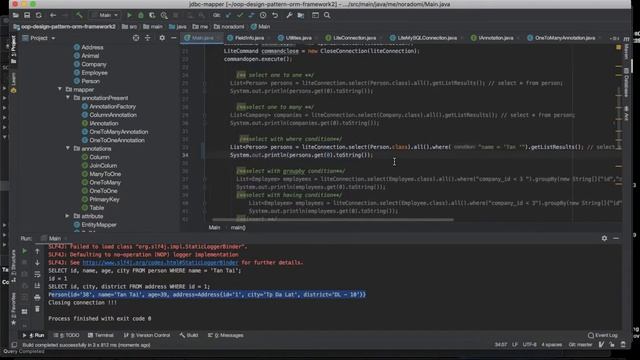Click the Git master branch widget
The width and height of the screenshot is (640, 360).
coord(580,344)
